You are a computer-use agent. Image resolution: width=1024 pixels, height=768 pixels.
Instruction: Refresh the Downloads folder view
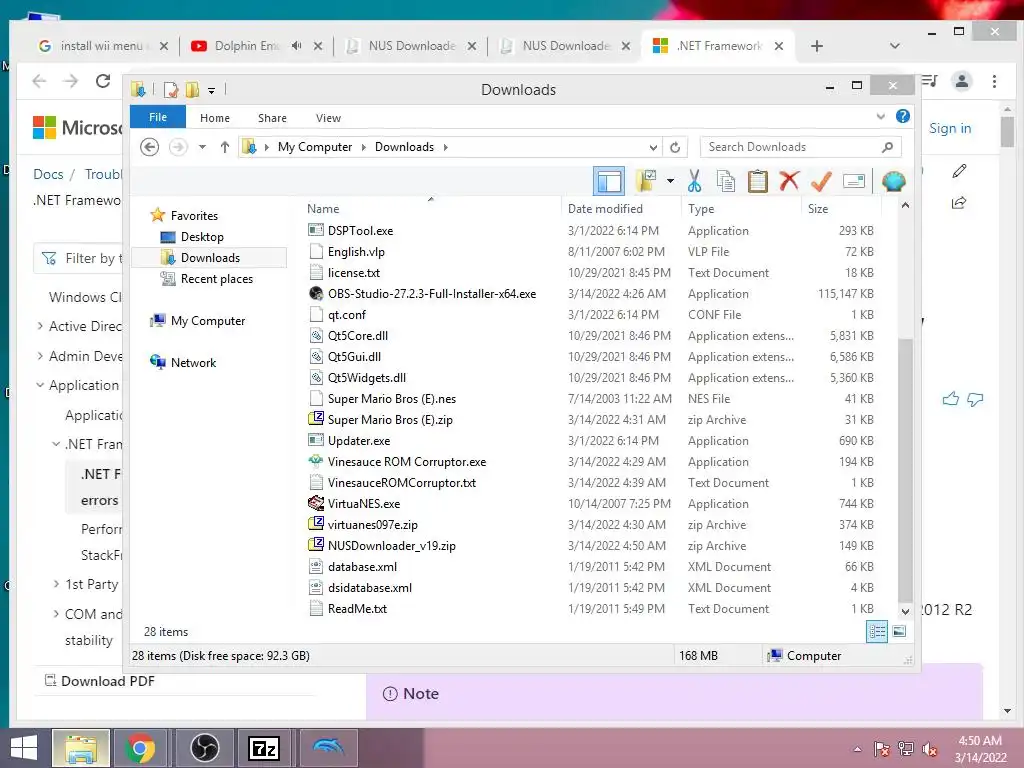coord(675,147)
